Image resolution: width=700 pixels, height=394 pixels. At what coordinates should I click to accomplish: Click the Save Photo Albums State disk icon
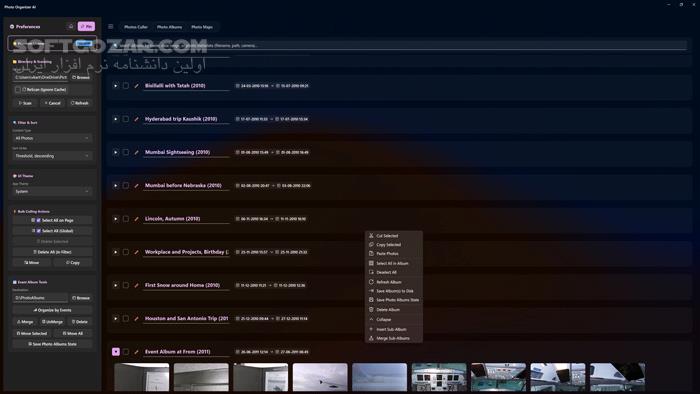tap(371, 300)
